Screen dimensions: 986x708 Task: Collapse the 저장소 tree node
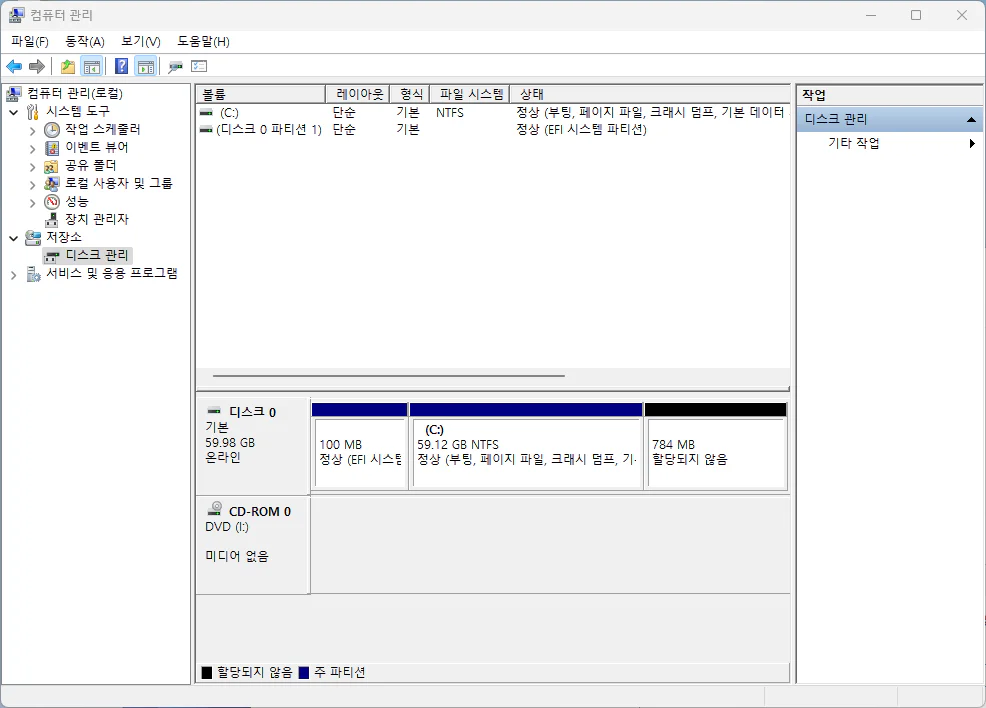tap(13, 238)
